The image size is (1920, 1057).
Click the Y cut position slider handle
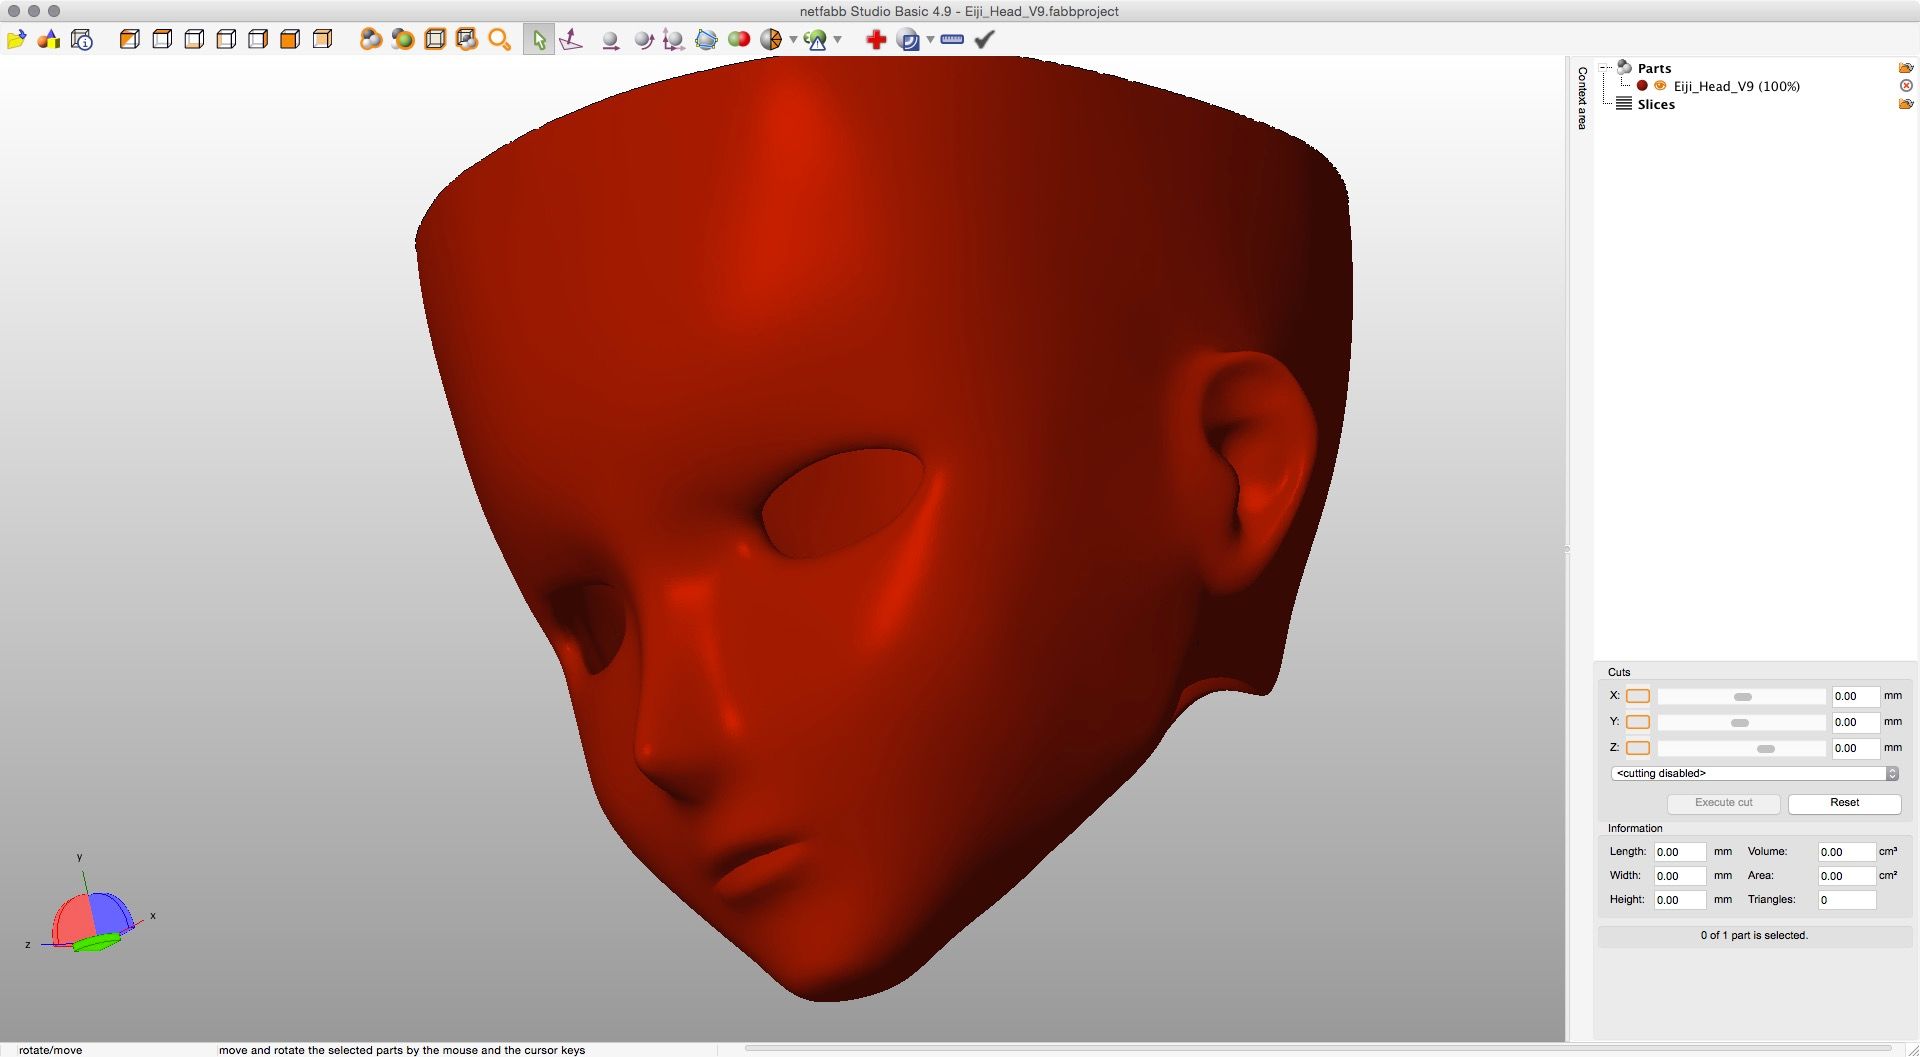pos(1740,723)
